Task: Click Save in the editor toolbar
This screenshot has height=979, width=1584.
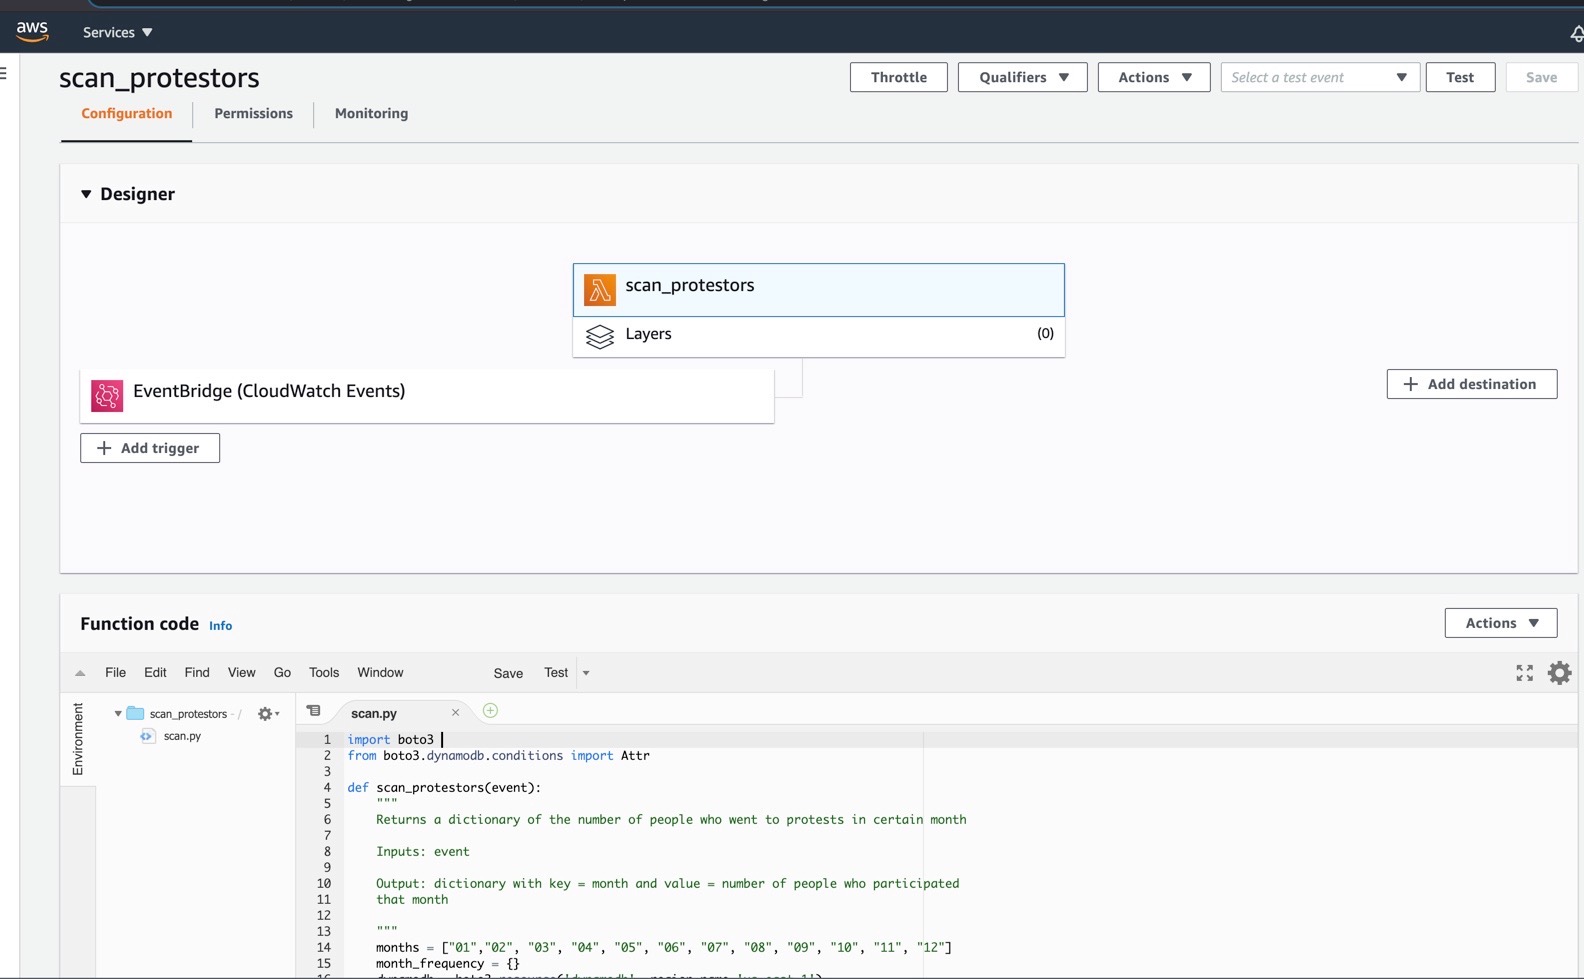Action: click(x=508, y=673)
